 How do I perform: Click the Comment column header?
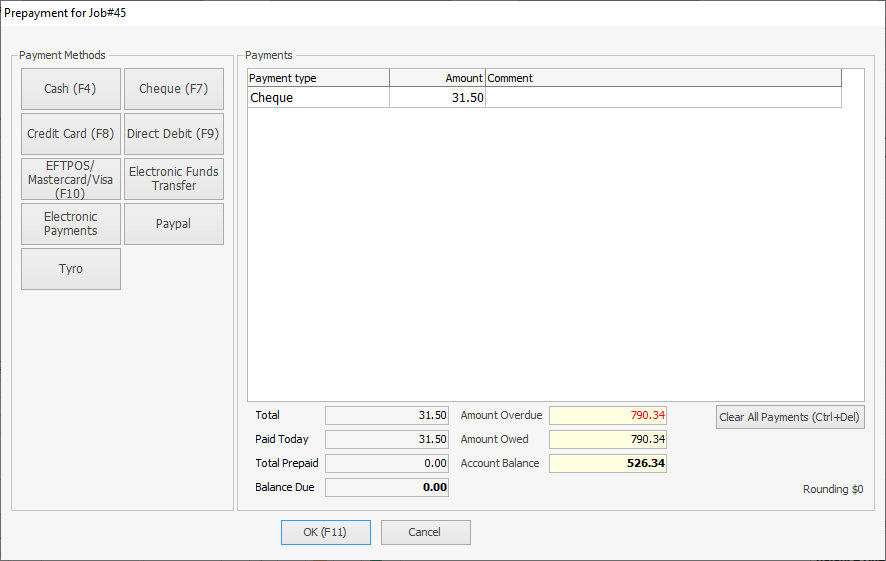tap(662, 78)
